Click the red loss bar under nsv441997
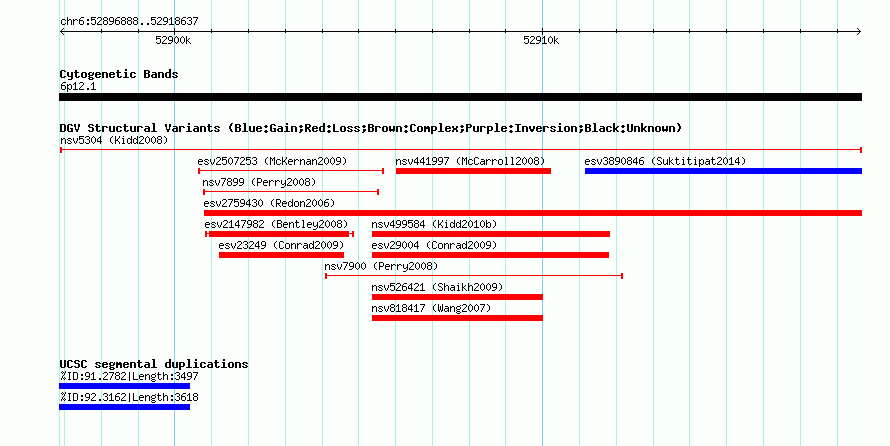This screenshot has height=446, width=890. tap(473, 171)
